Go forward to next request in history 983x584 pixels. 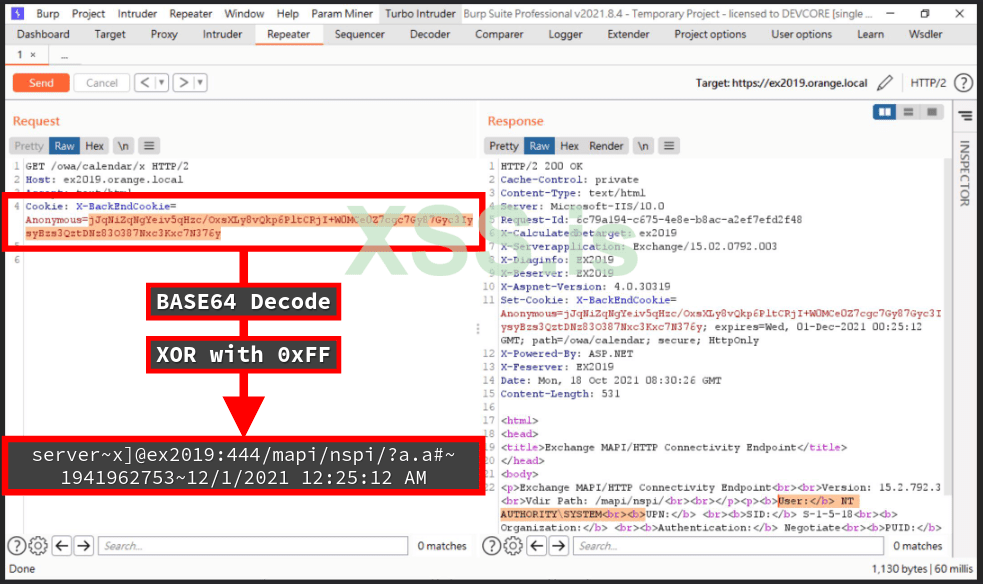[183, 83]
